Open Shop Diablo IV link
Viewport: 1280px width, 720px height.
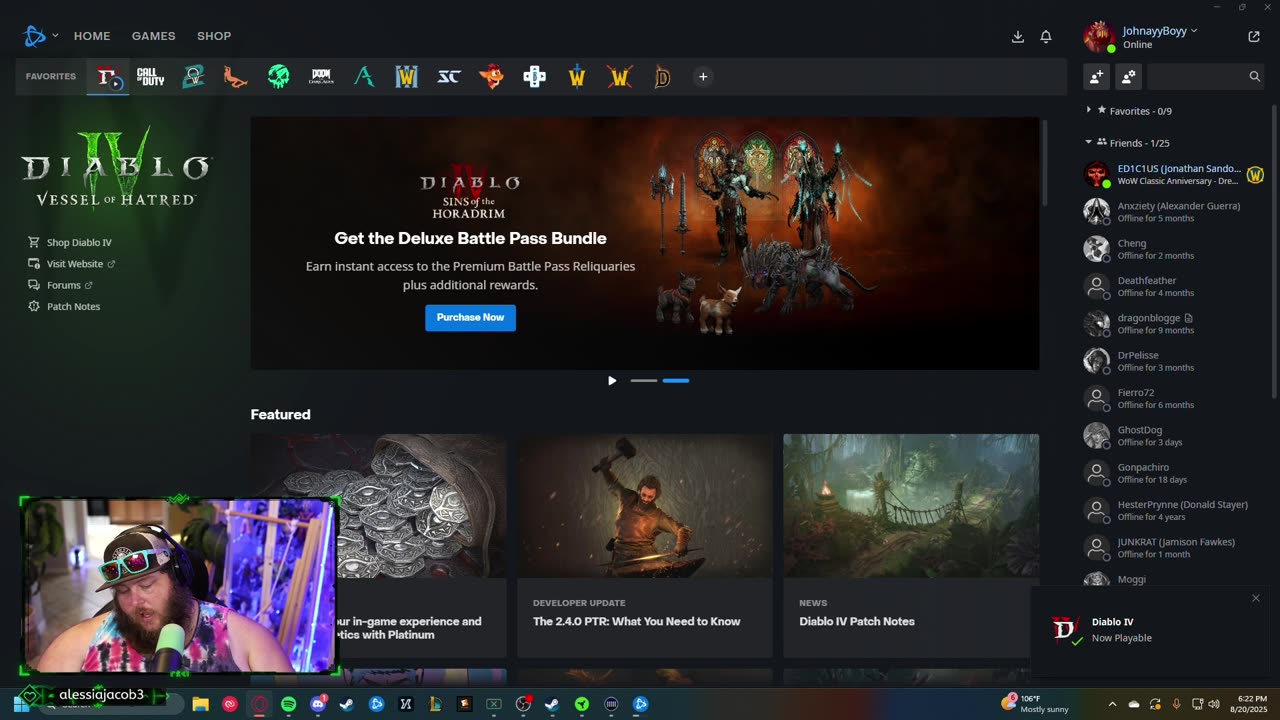click(70, 243)
